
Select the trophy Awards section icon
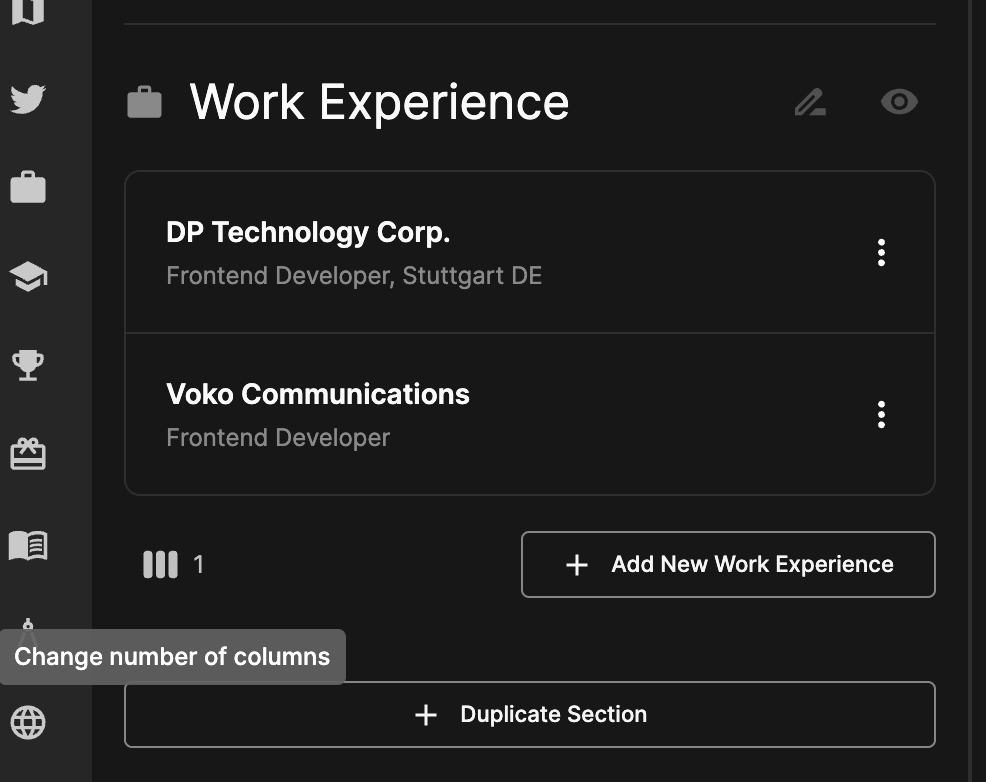(28, 364)
